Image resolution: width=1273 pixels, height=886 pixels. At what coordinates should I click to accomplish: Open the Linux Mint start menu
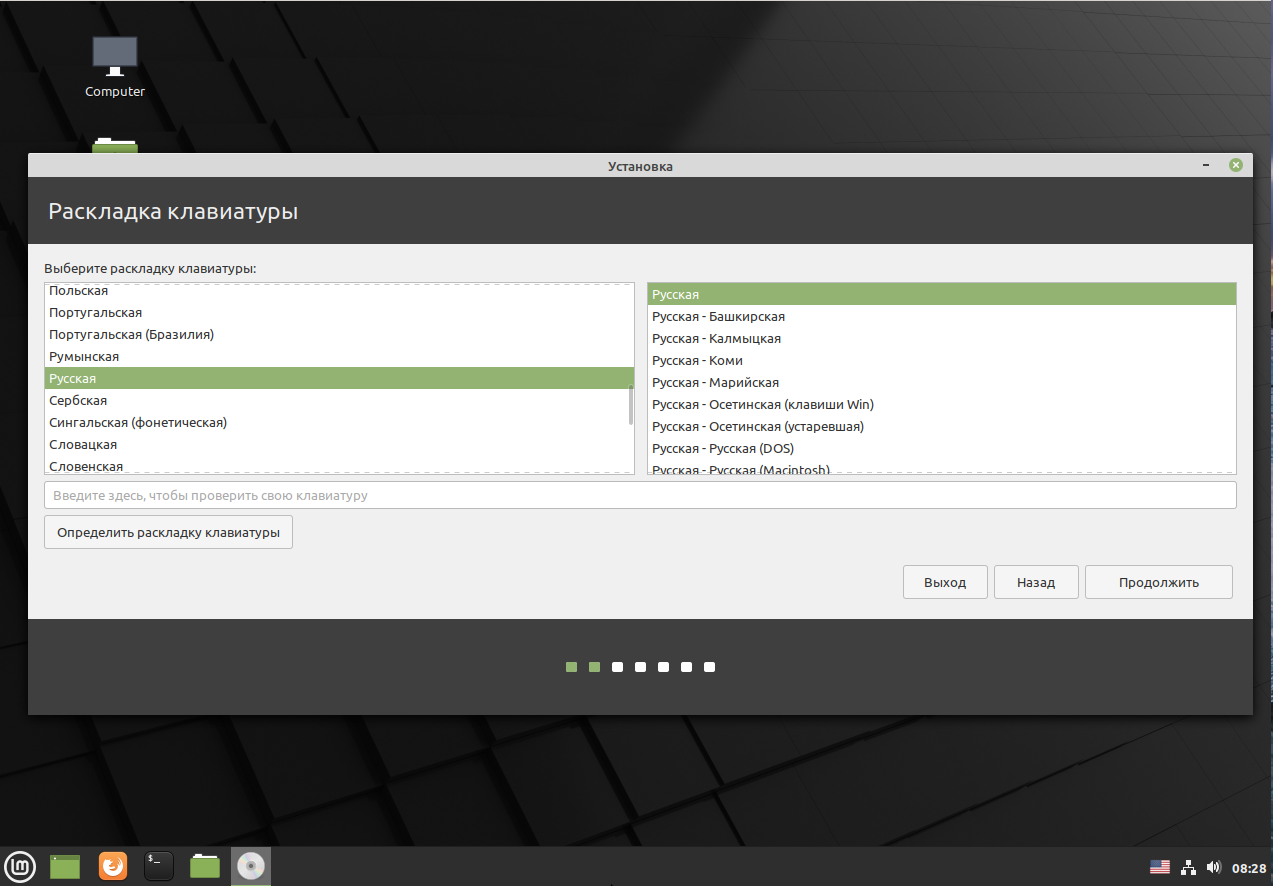(x=20, y=865)
